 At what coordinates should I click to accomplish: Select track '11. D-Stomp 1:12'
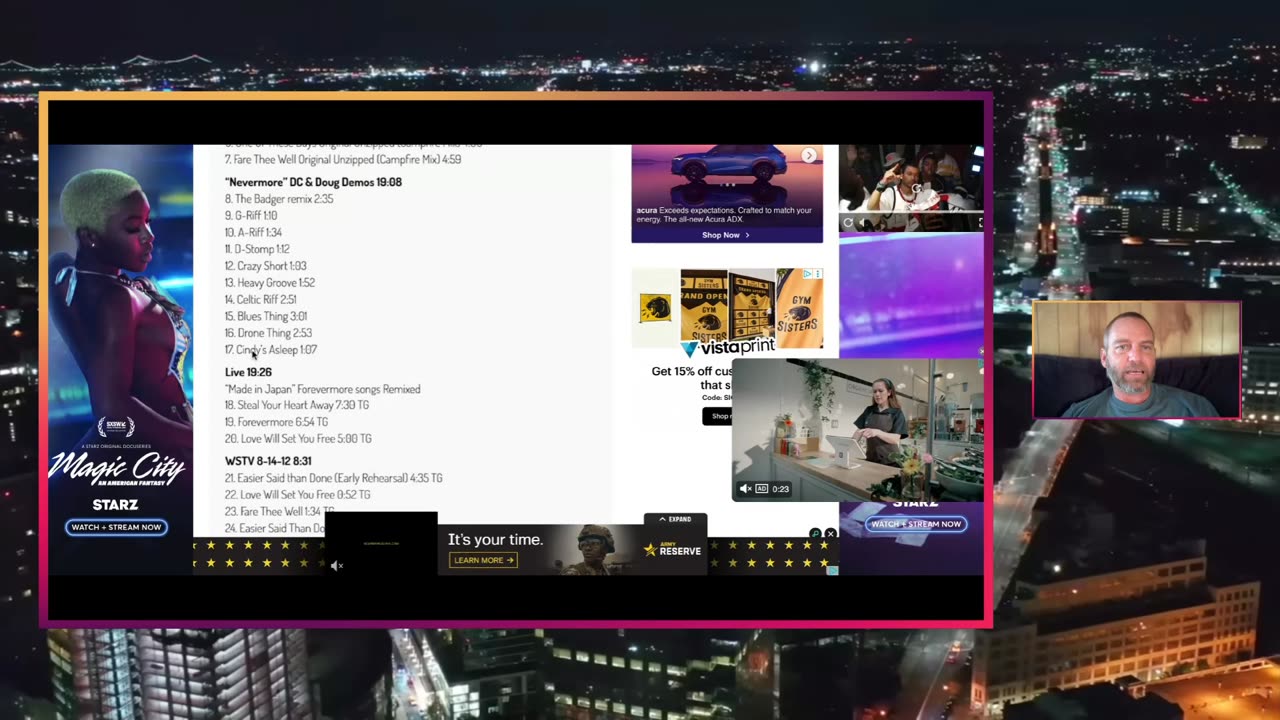(x=257, y=249)
